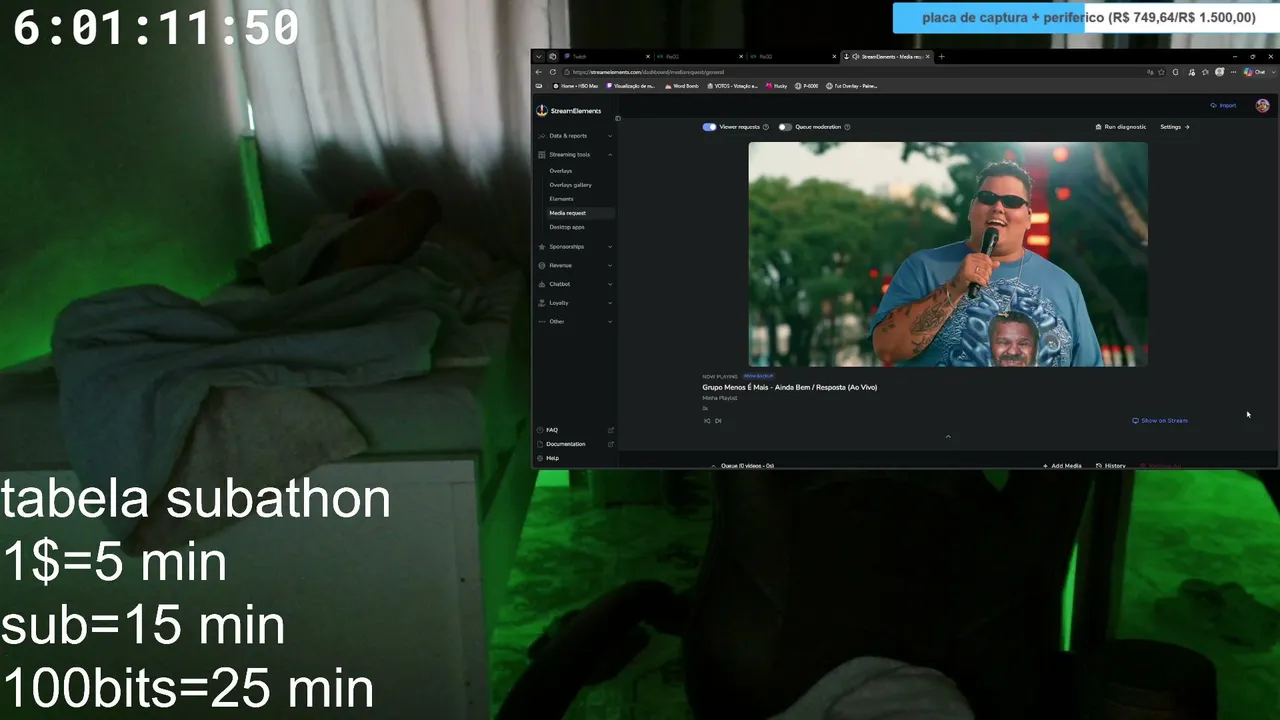1280x720 pixels.
Task: Open the Overlays gallery menu item
Action: (x=570, y=185)
